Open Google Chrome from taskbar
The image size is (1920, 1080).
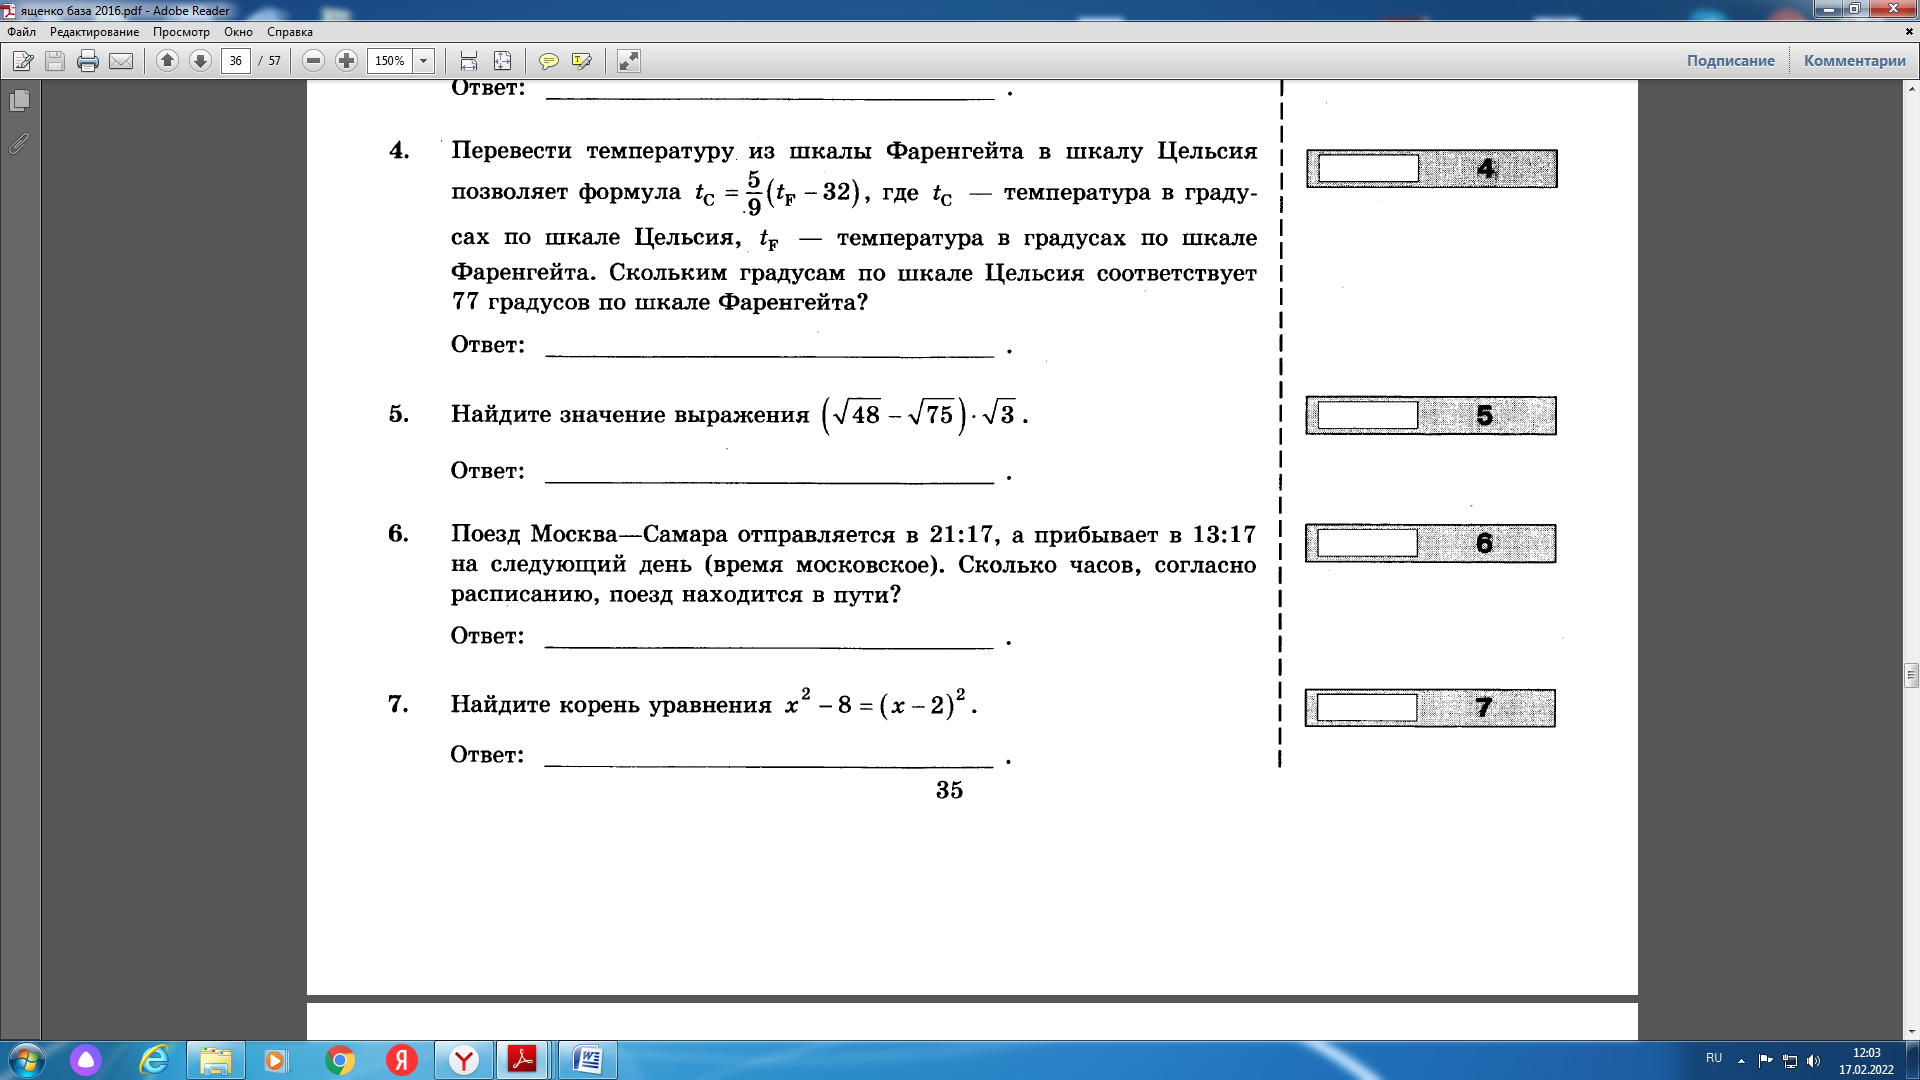pyautogui.click(x=340, y=1060)
